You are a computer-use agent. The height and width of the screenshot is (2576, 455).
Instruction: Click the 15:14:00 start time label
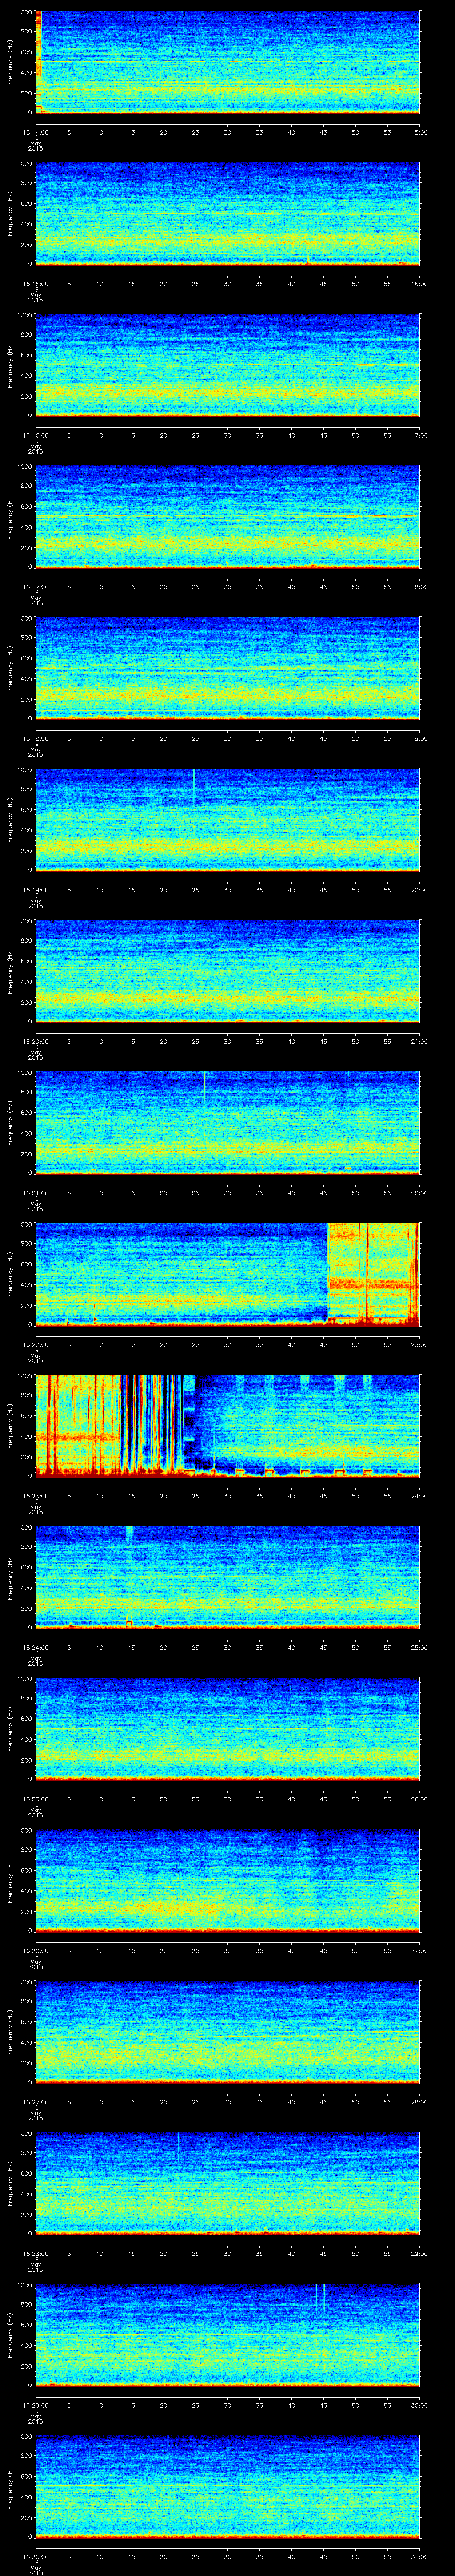35,132
